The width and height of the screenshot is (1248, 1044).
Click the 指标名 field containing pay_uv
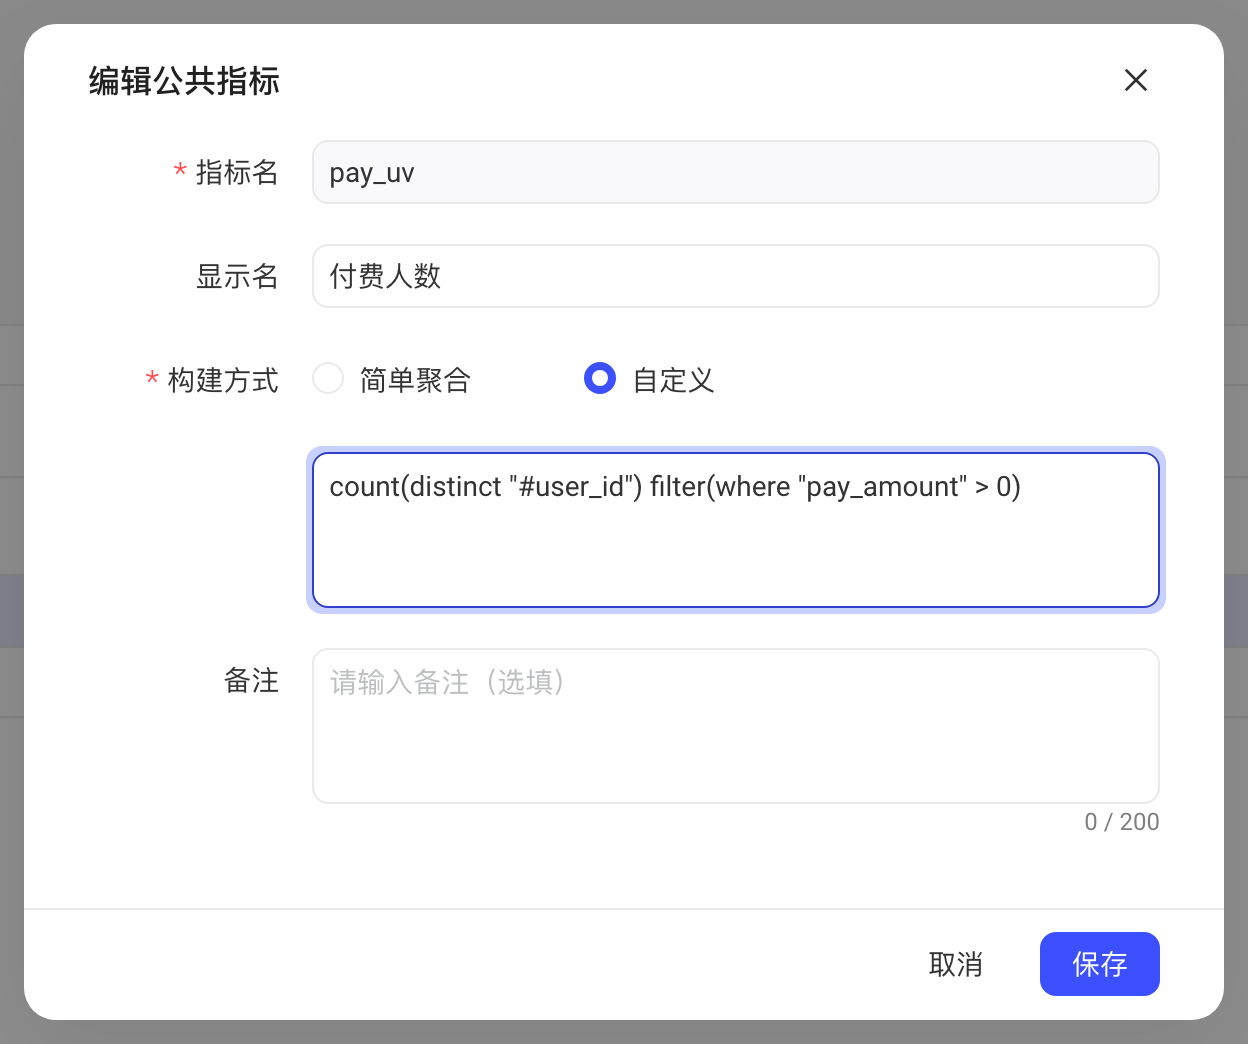pyautogui.click(x=735, y=172)
